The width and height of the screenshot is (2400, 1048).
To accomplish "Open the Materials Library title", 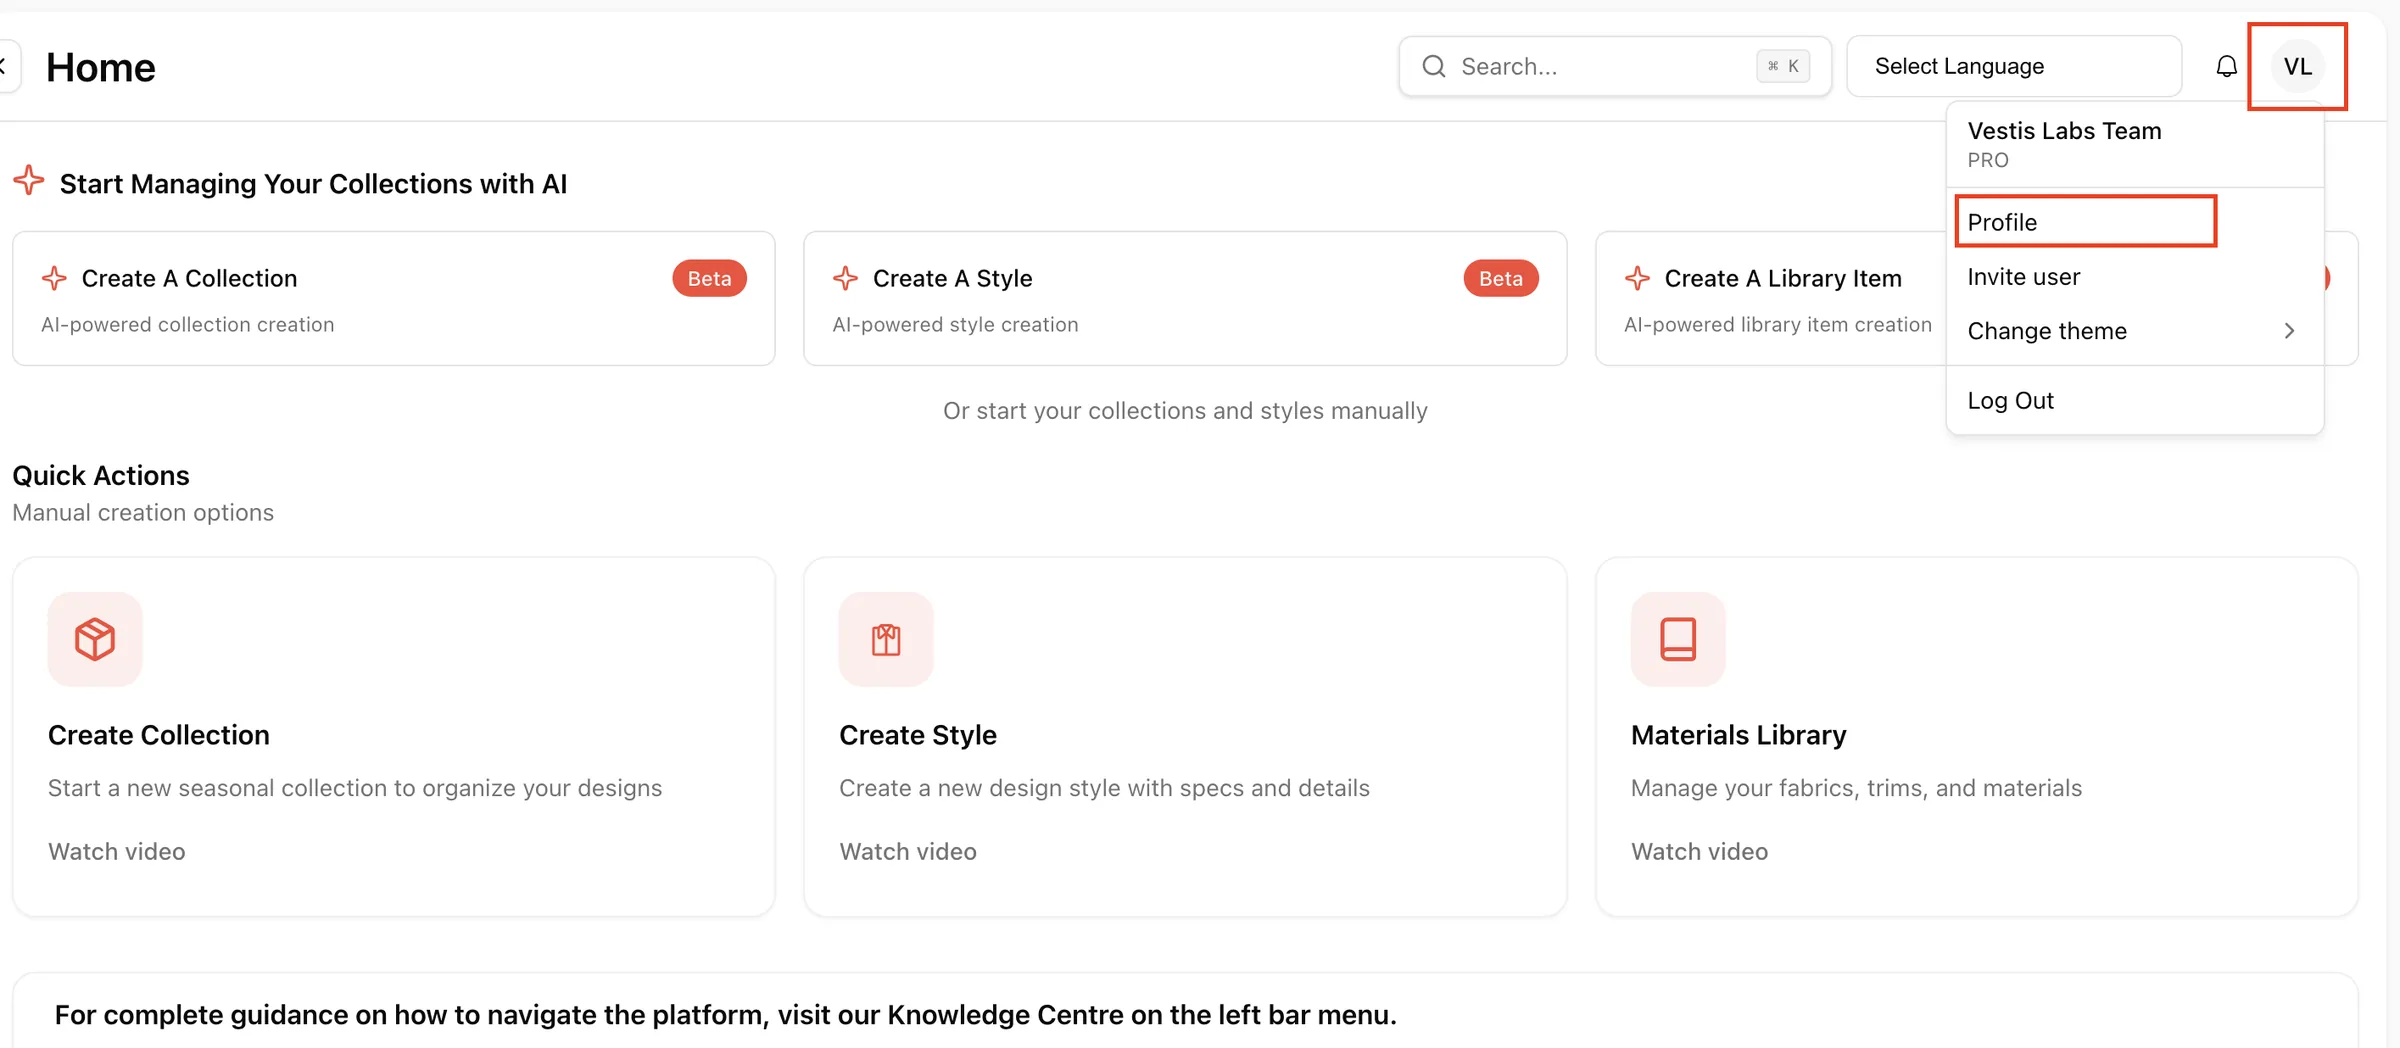I will [x=1739, y=735].
